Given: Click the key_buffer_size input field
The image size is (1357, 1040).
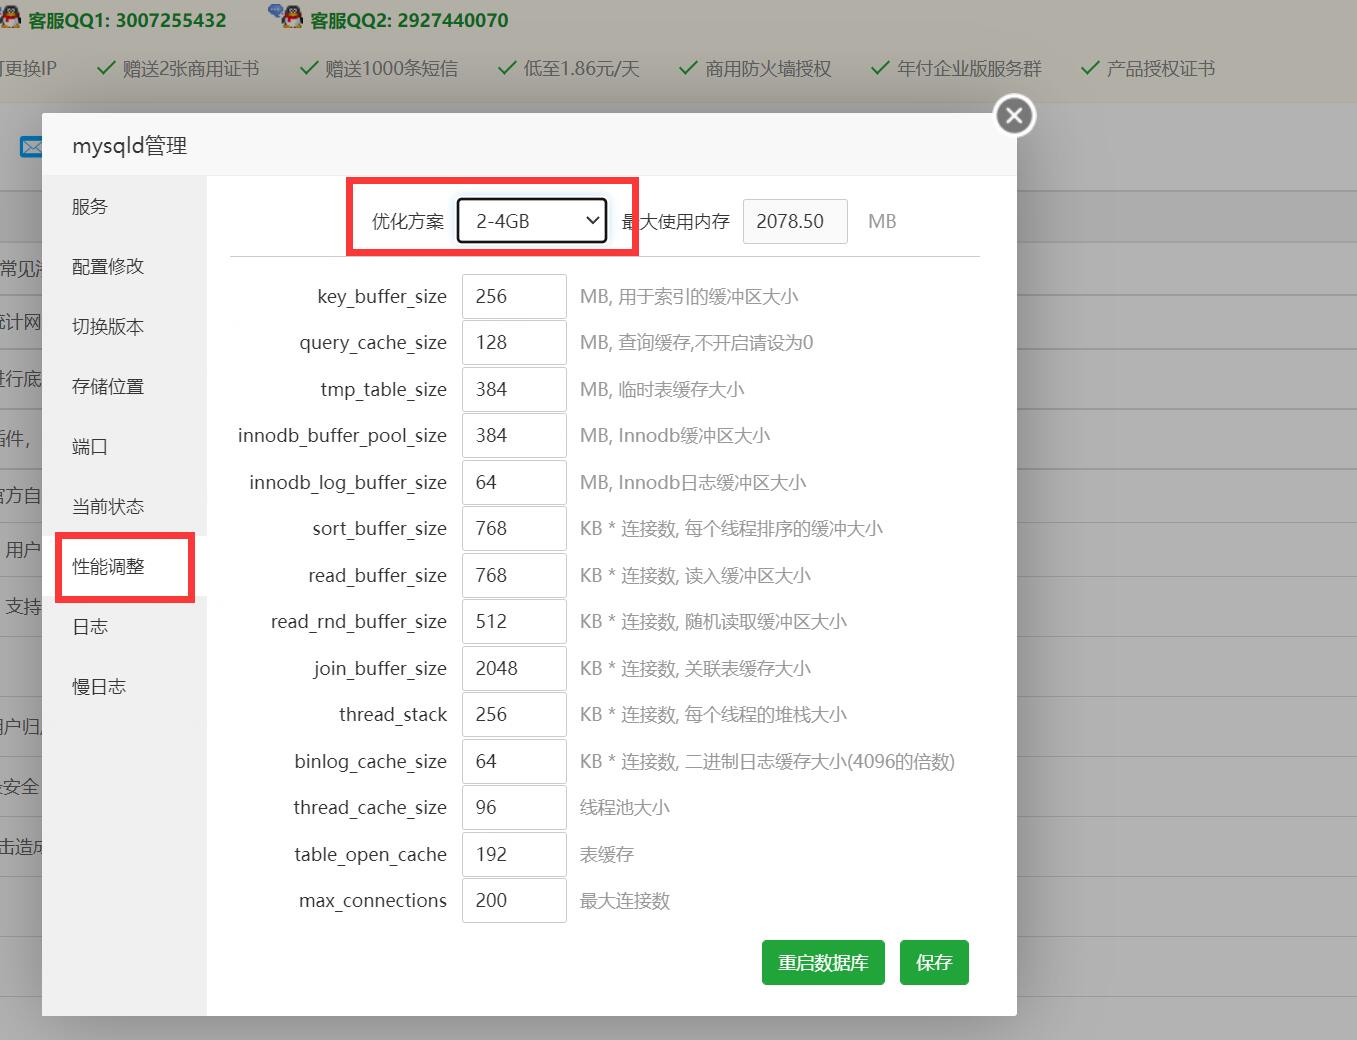Looking at the screenshot, I should click(x=514, y=297).
